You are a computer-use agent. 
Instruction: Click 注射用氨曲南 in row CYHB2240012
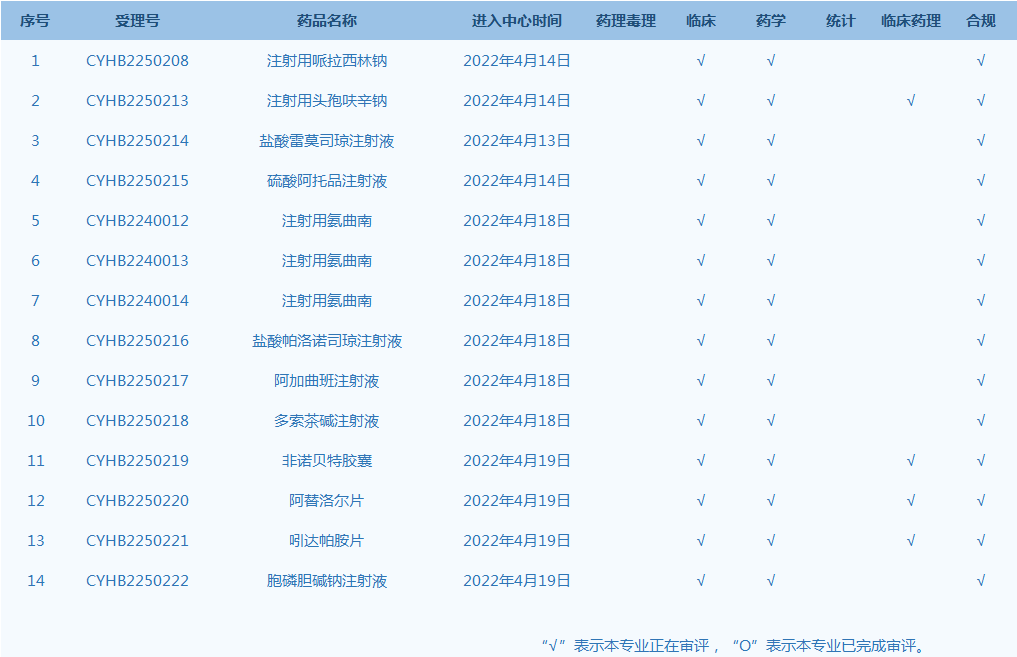327,221
